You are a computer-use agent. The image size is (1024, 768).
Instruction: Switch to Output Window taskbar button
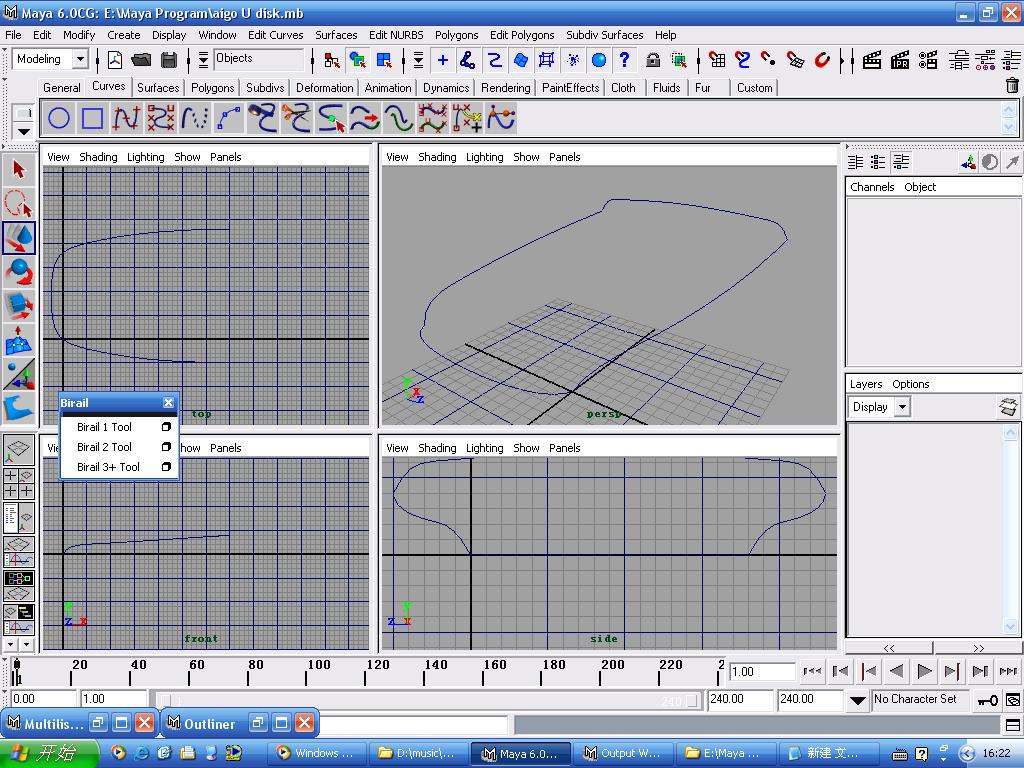coord(622,753)
